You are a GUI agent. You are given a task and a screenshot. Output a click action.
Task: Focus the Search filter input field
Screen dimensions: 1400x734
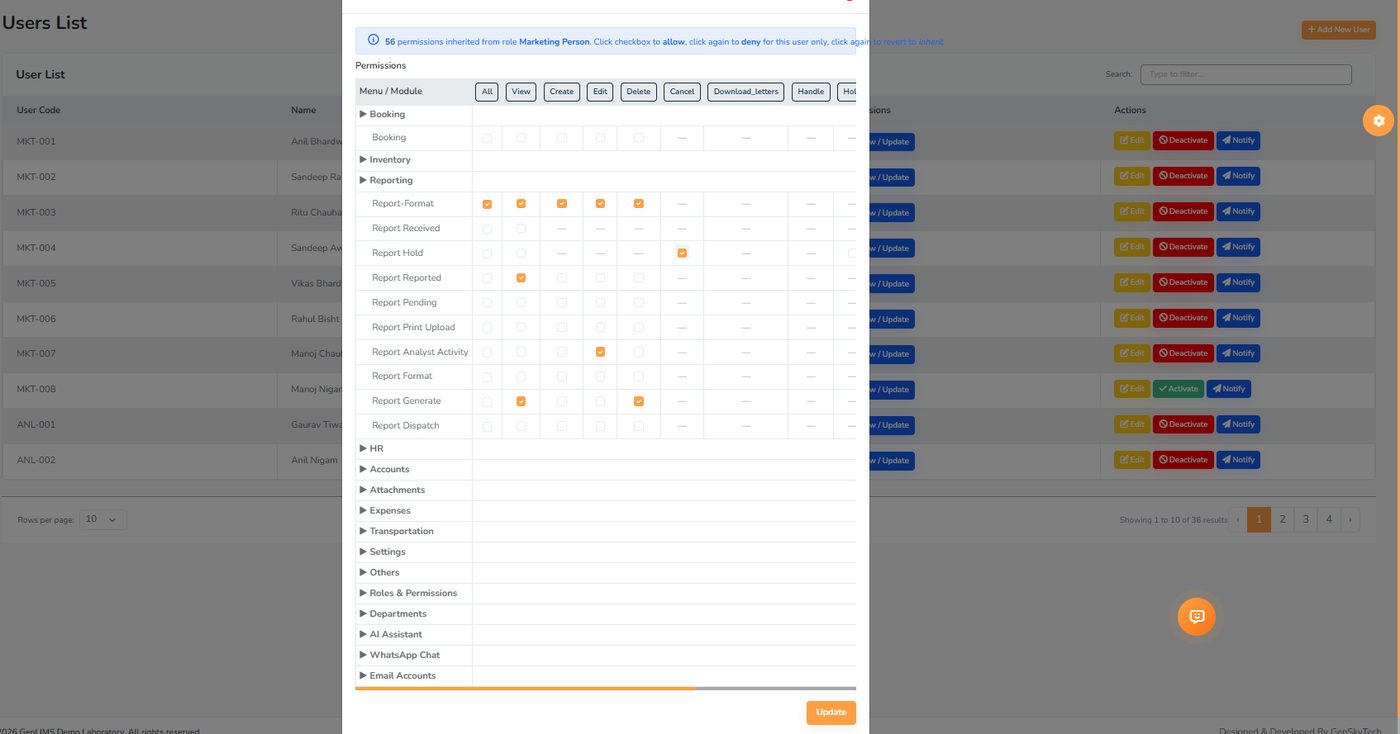coord(1246,75)
